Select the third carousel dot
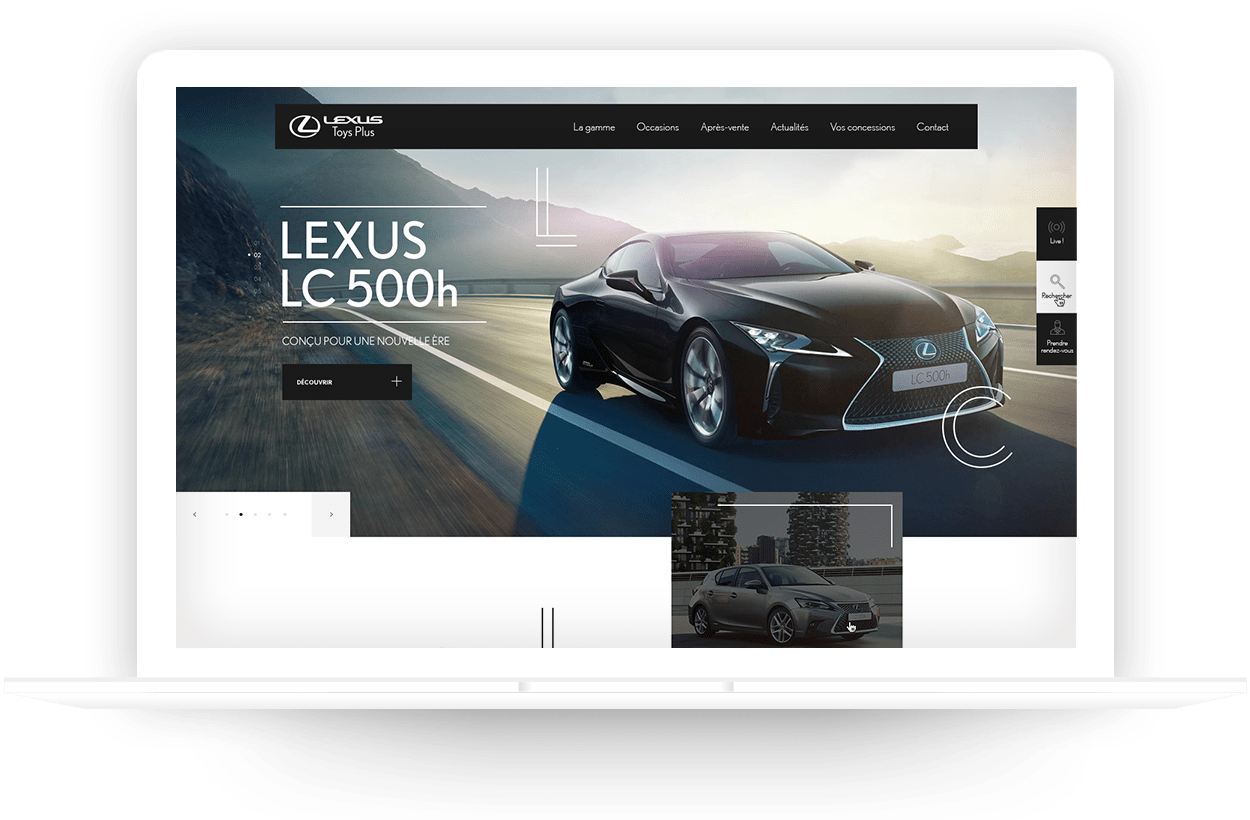The image size is (1250, 820). [256, 514]
